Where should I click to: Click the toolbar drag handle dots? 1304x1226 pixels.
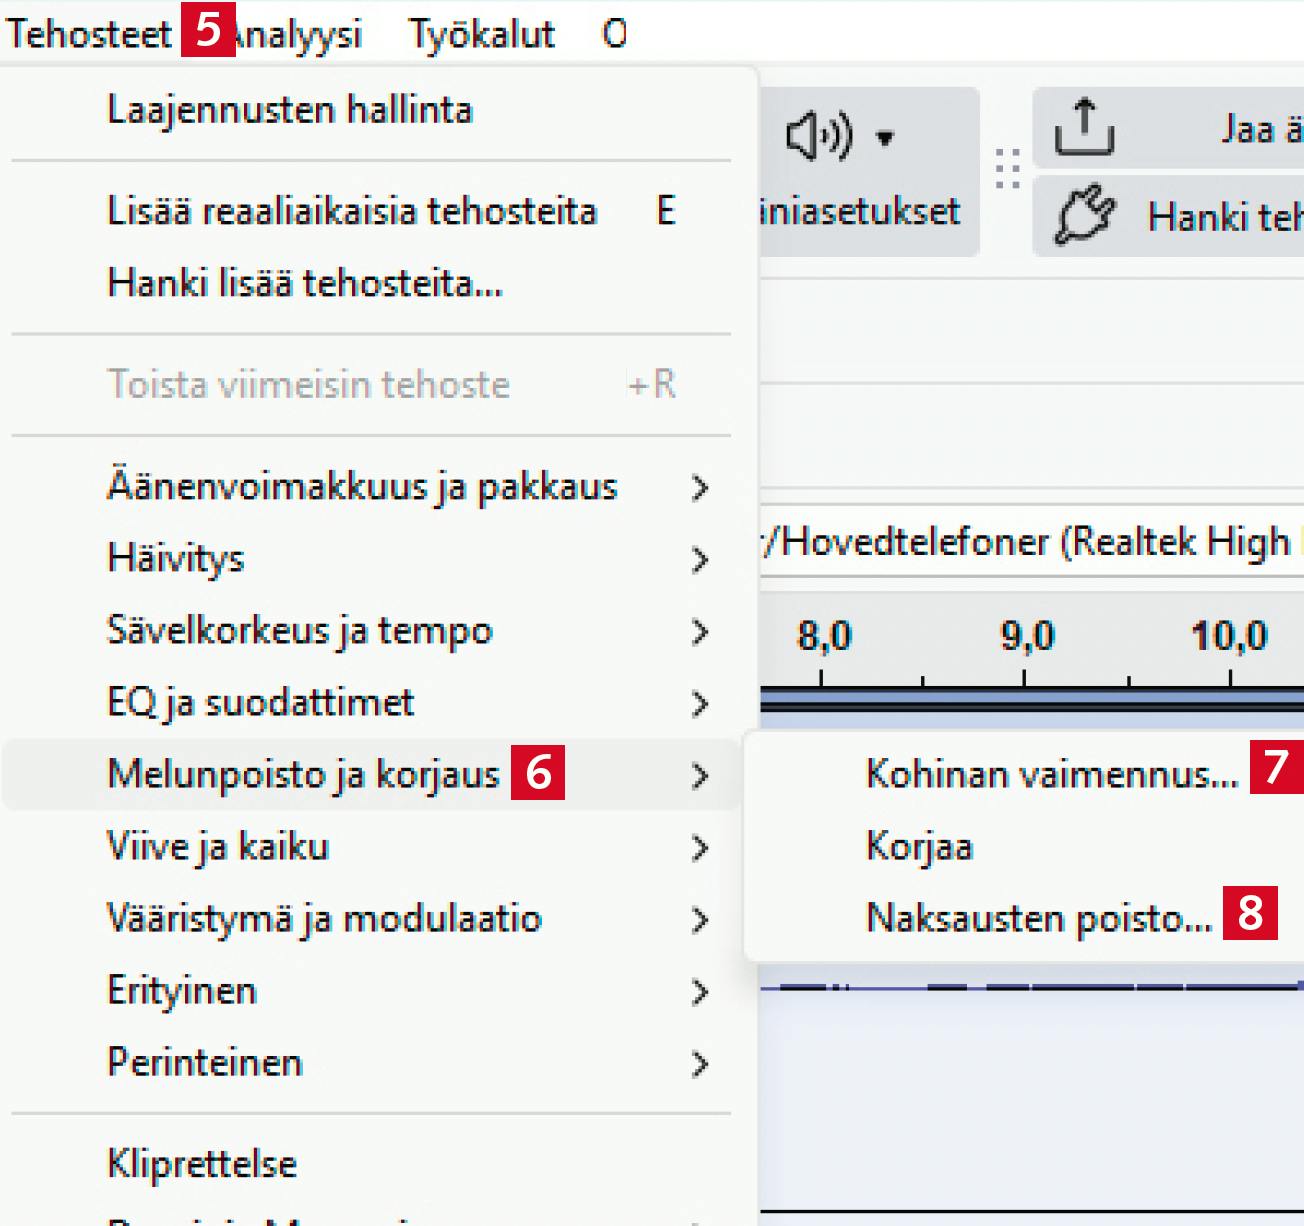coord(1007,170)
